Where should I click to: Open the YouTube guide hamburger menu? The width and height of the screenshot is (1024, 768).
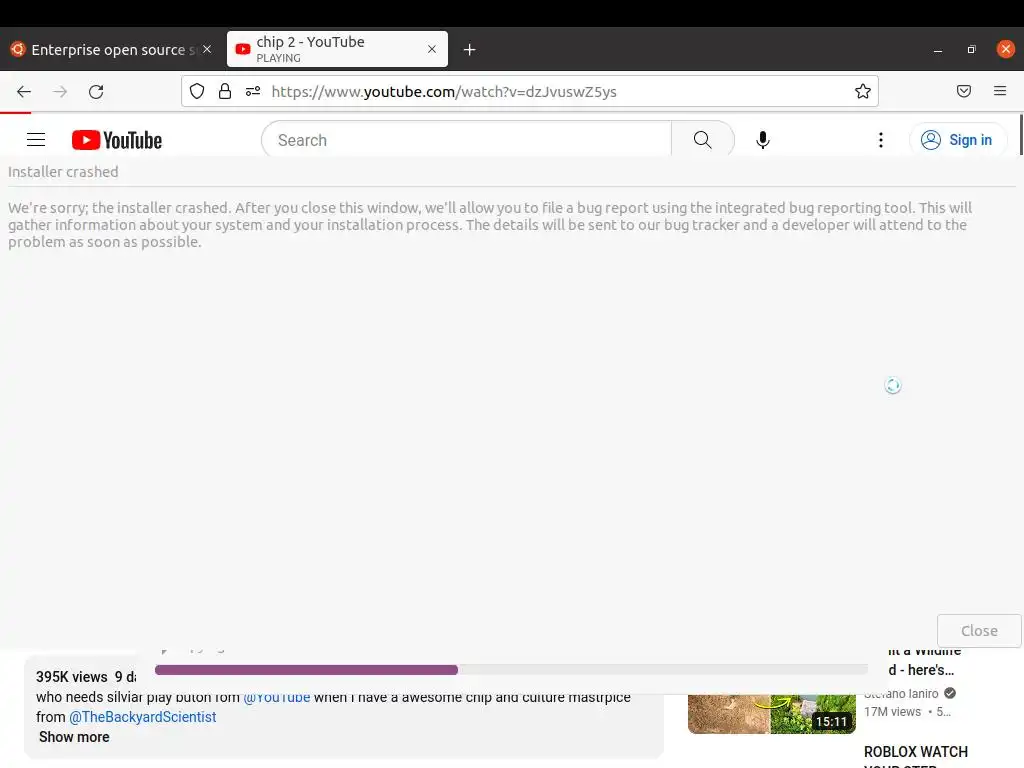coord(36,140)
